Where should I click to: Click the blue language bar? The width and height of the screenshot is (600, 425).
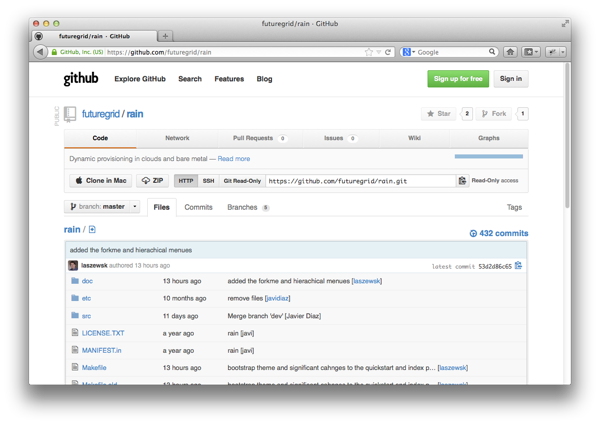pyautogui.click(x=489, y=156)
